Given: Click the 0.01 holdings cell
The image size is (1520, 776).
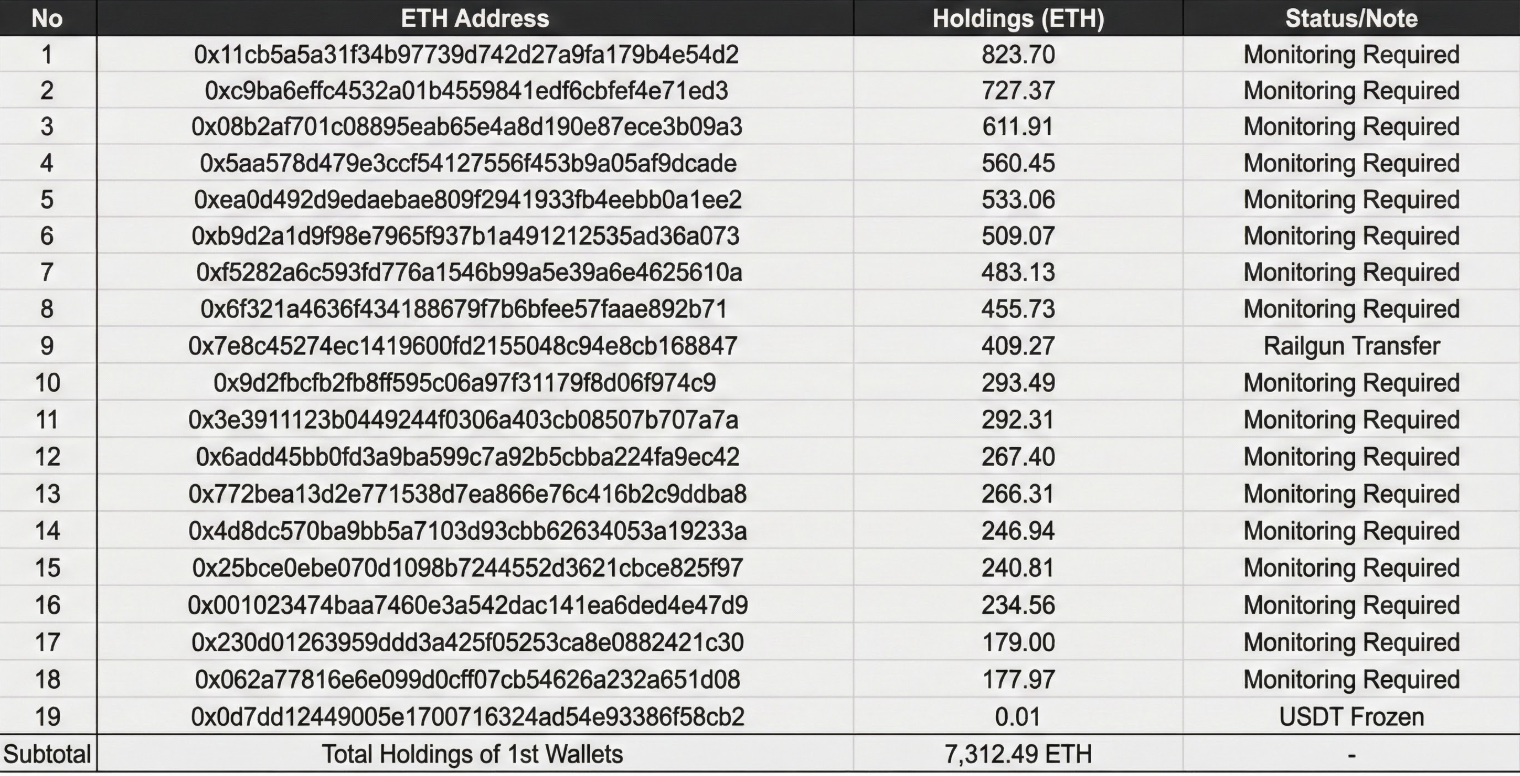Looking at the screenshot, I should (x=1017, y=717).
